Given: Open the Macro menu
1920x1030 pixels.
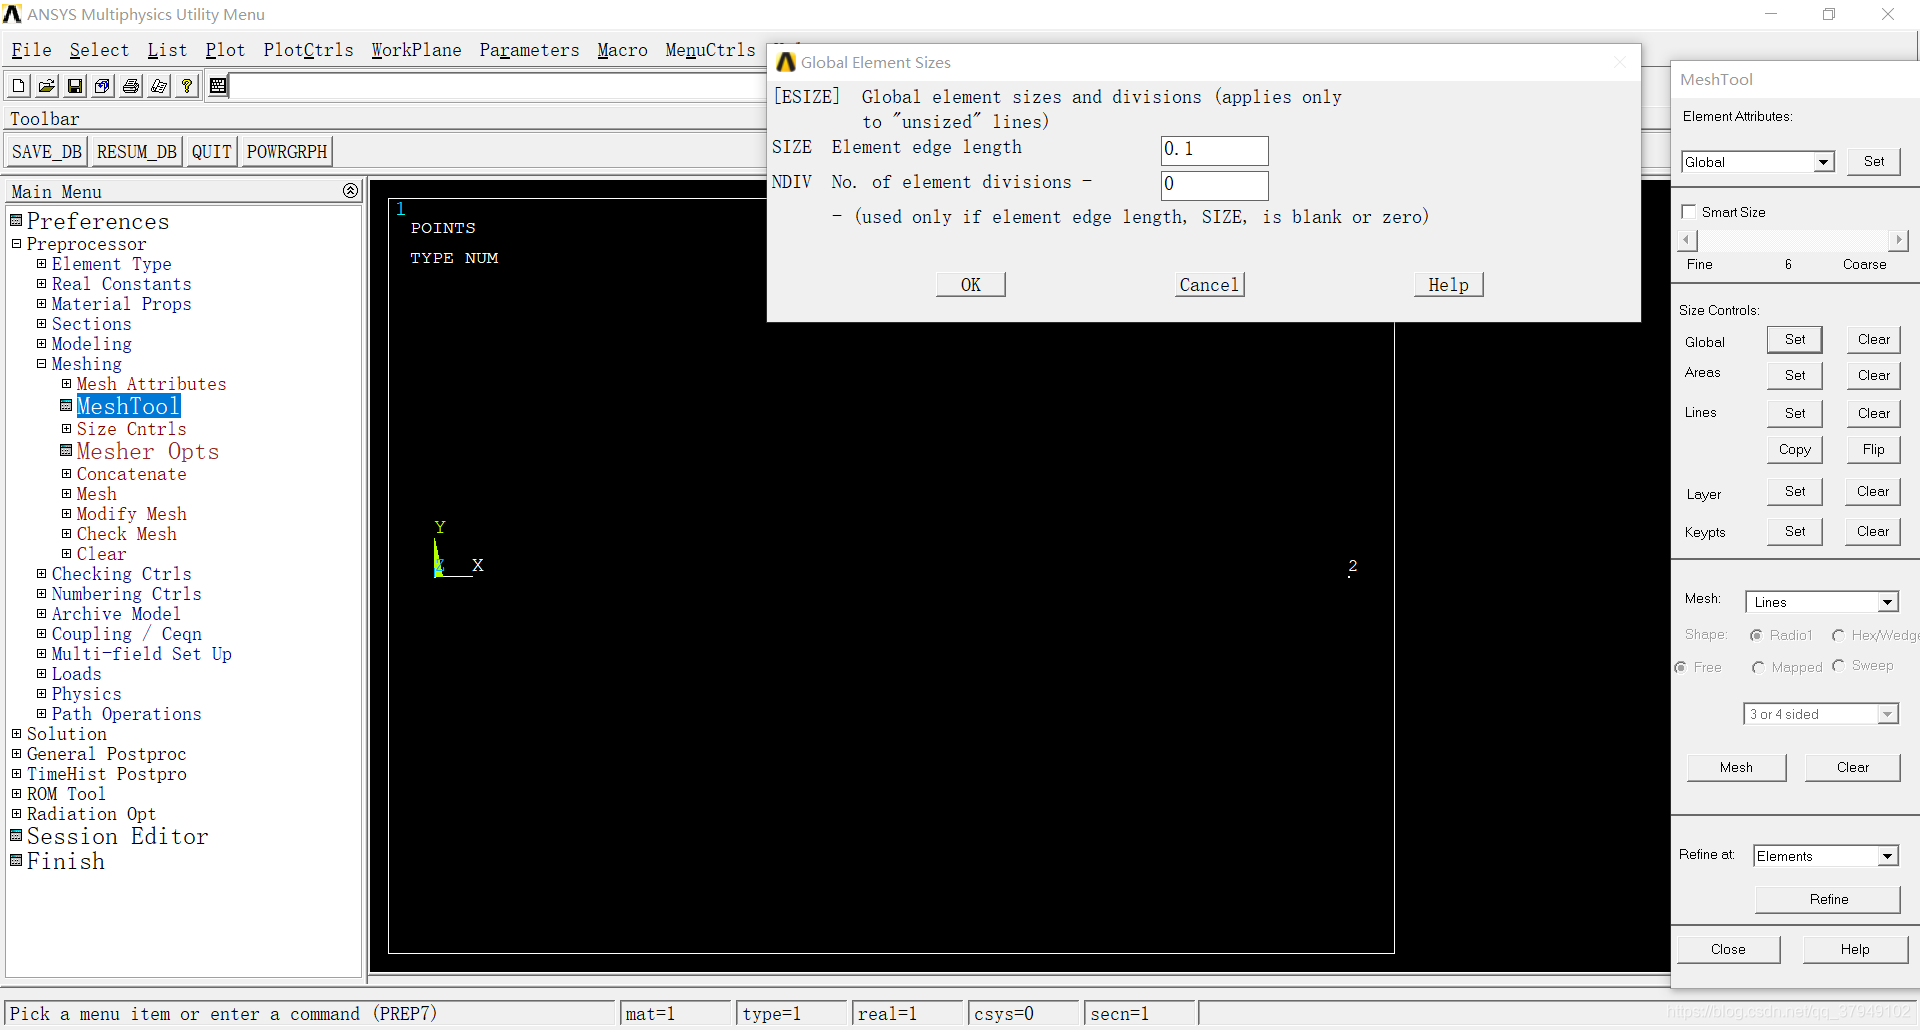Looking at the screenshot, I should [x=622, y=50].
